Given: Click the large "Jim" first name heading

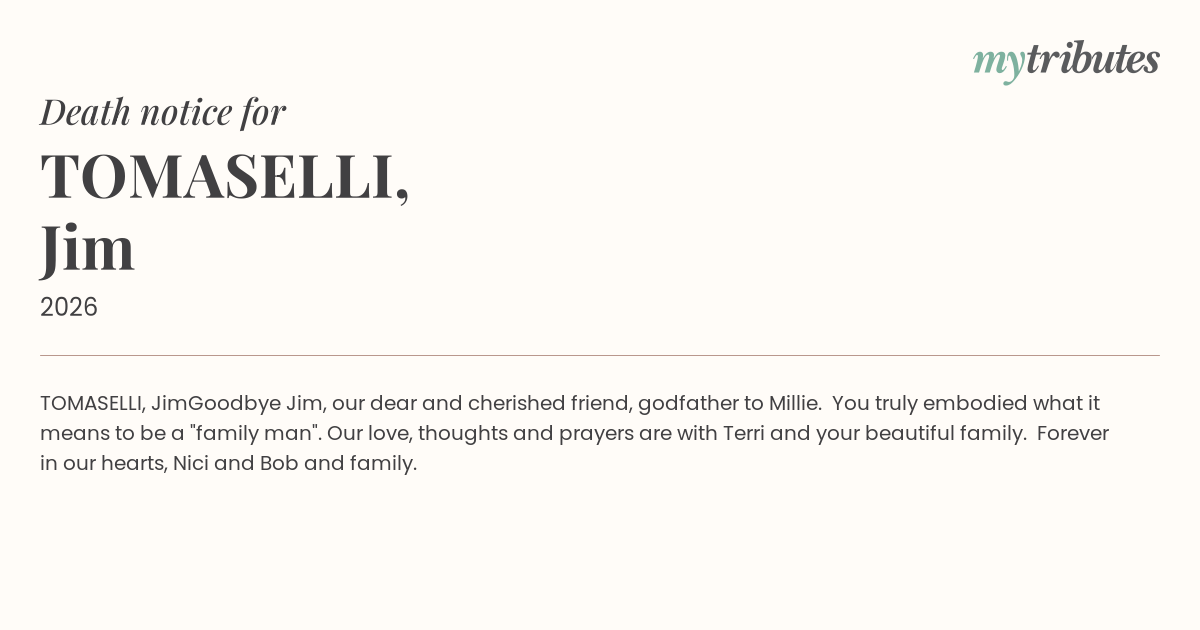Looking at the screenshot, I should coord(88,248).
